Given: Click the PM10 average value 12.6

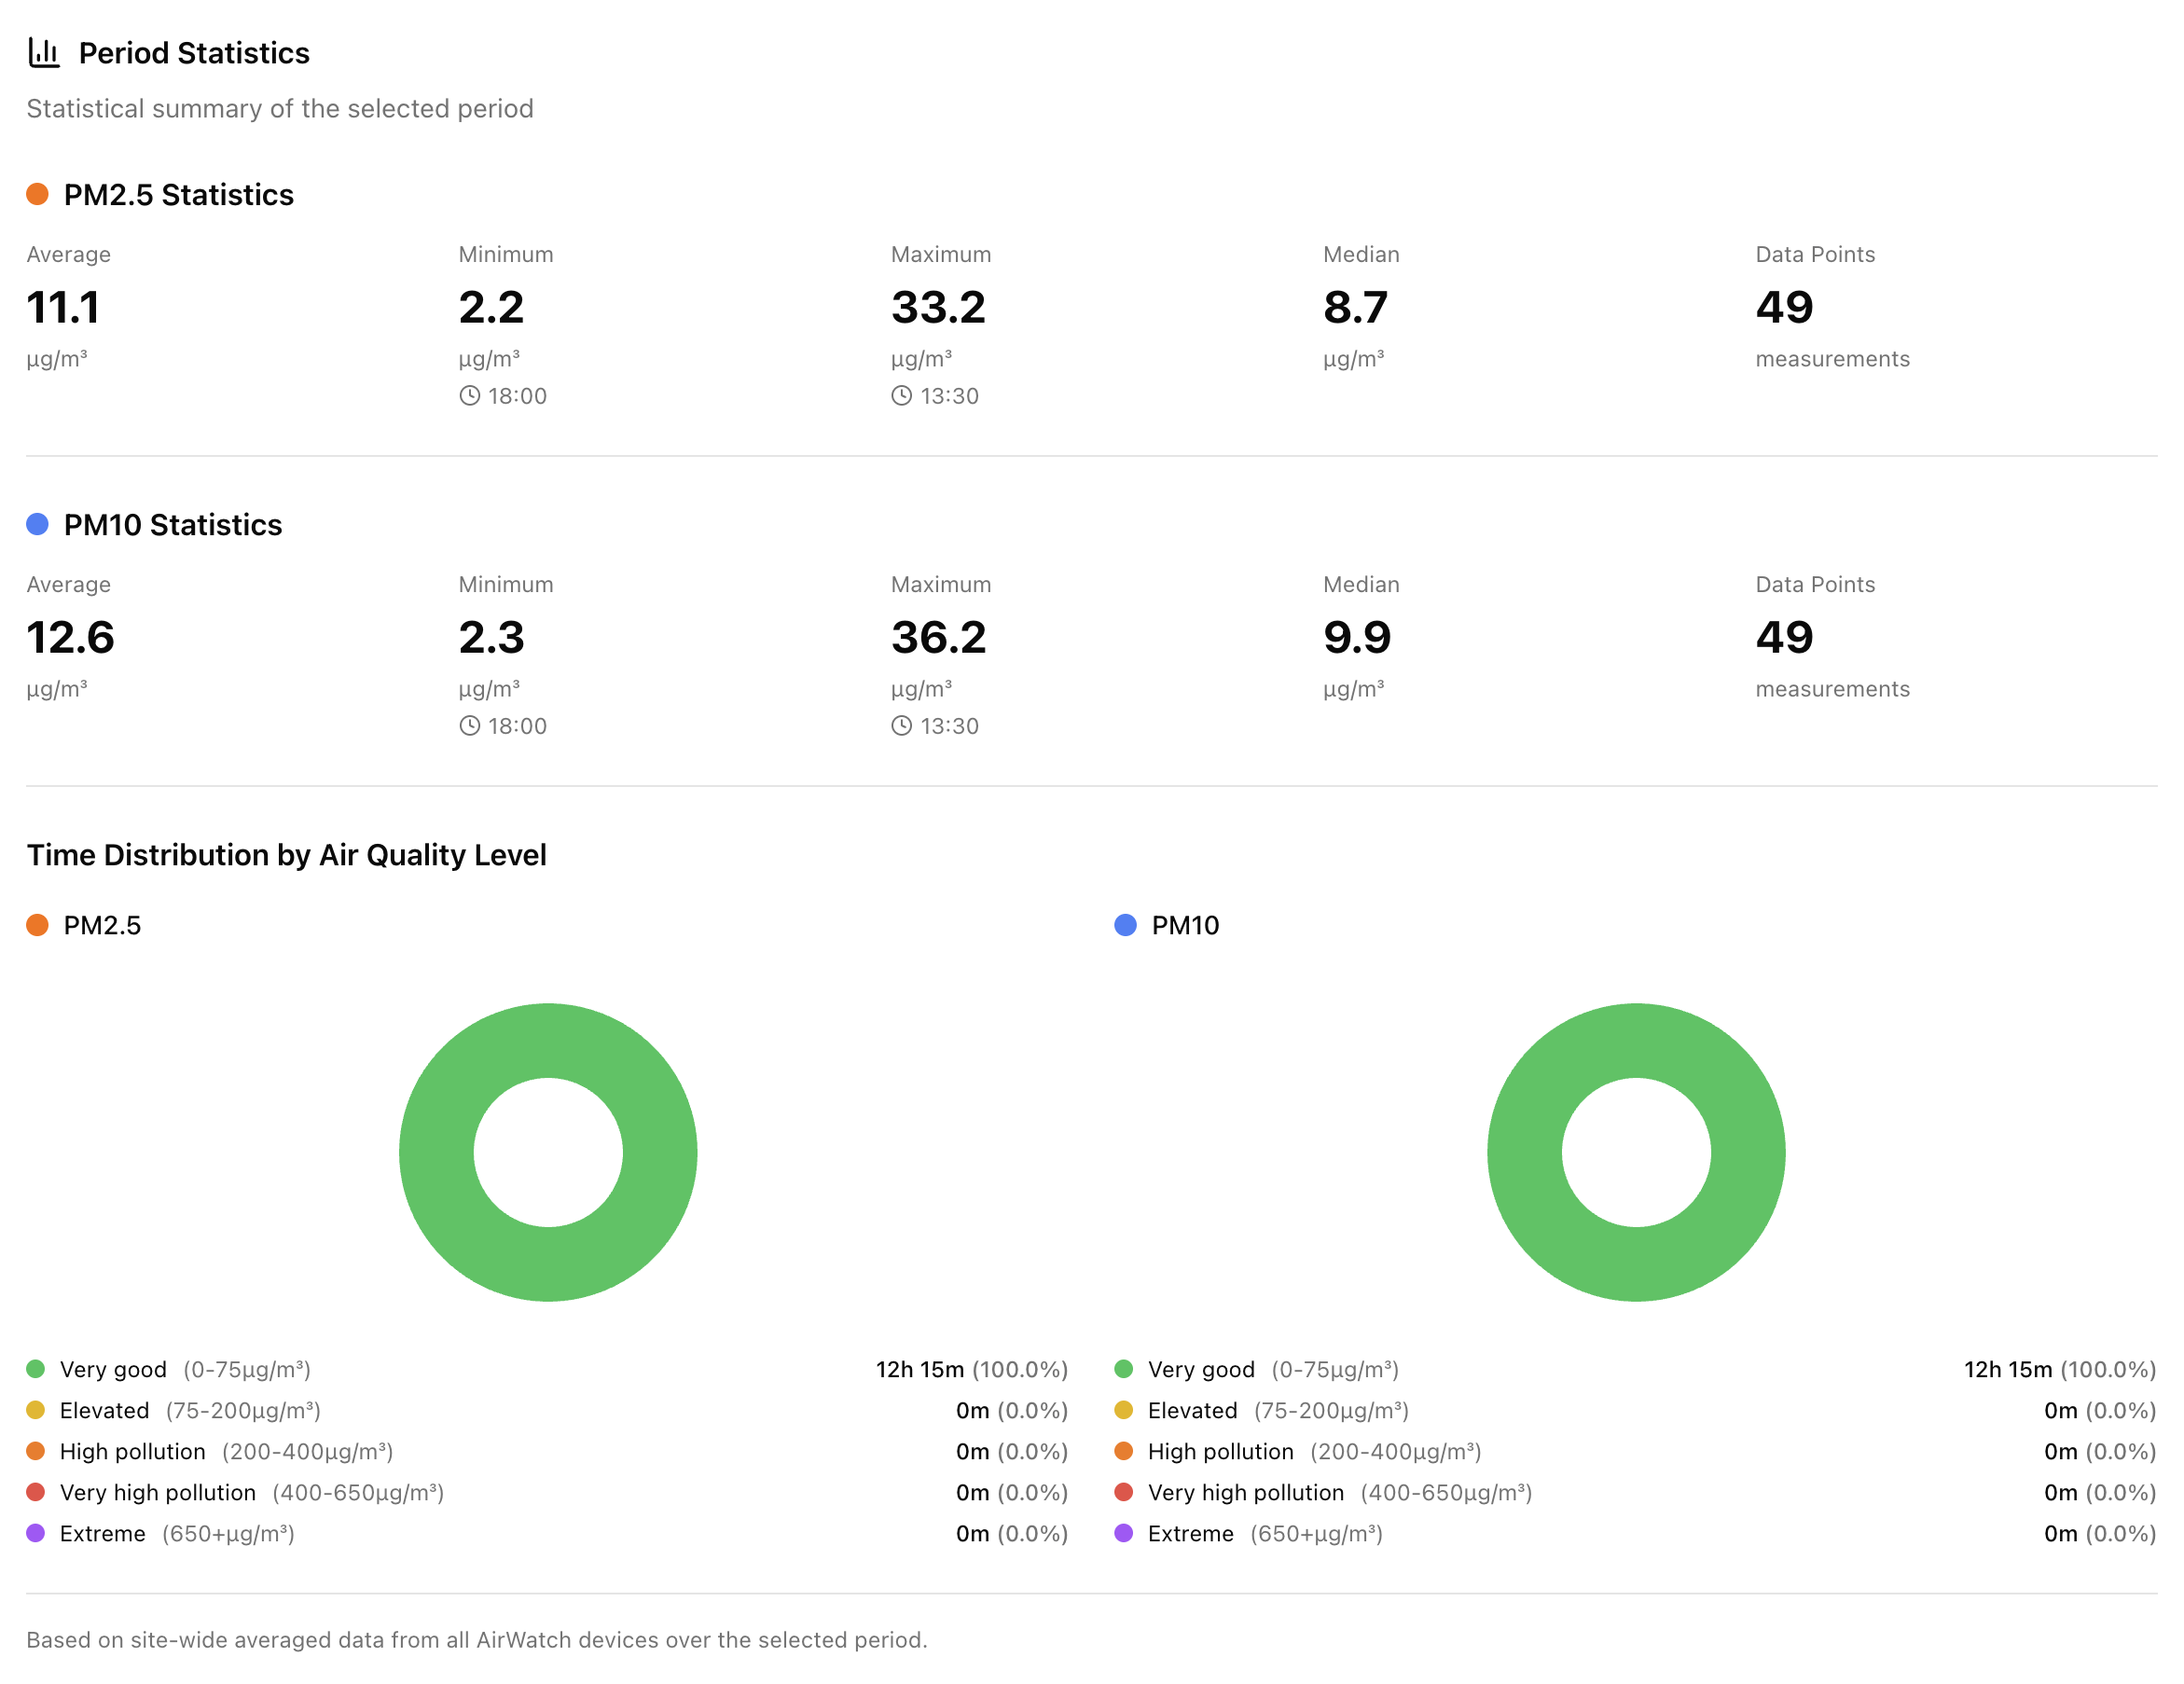Looking at the screenshot, I should (70, 637).
